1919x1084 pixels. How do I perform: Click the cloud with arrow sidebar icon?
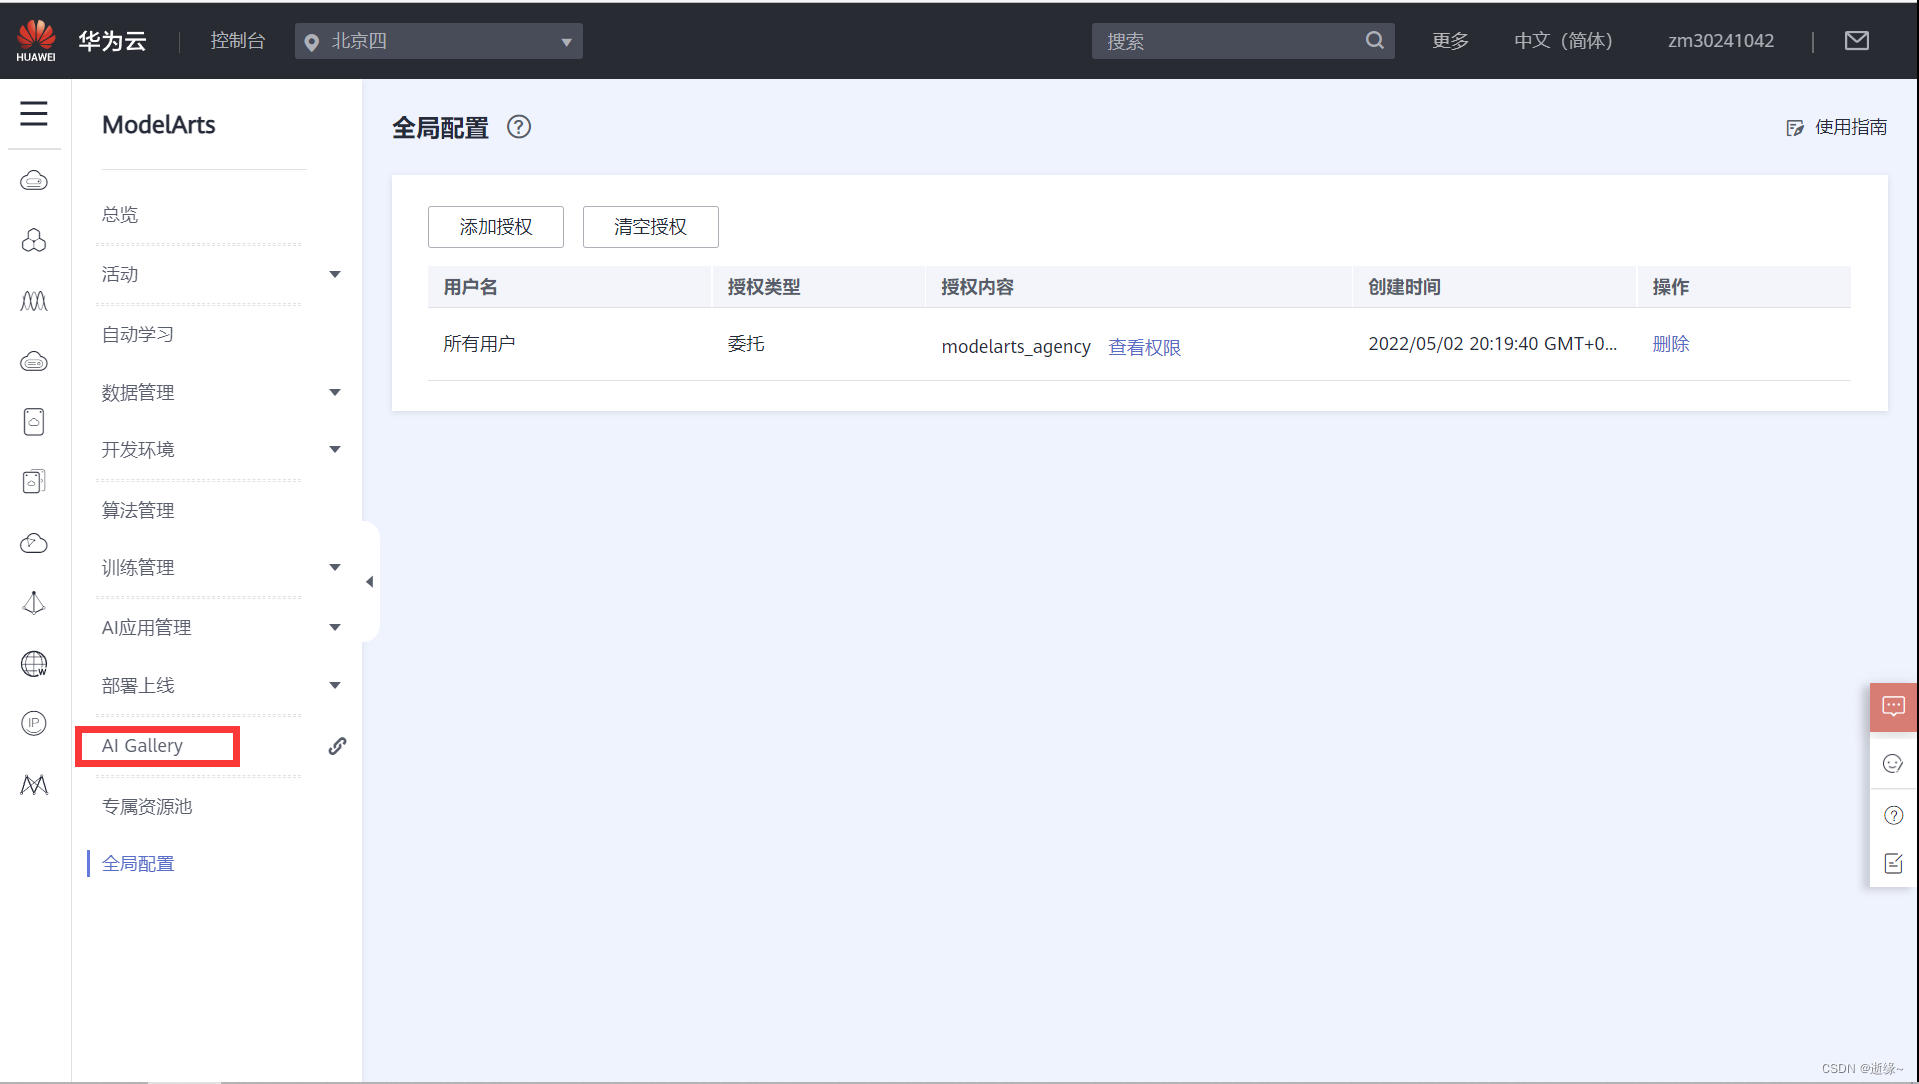pos(34,543)
